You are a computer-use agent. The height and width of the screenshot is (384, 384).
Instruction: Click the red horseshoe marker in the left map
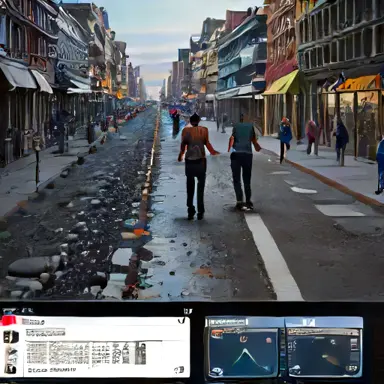pyautogui.click(x=244, y=340)
